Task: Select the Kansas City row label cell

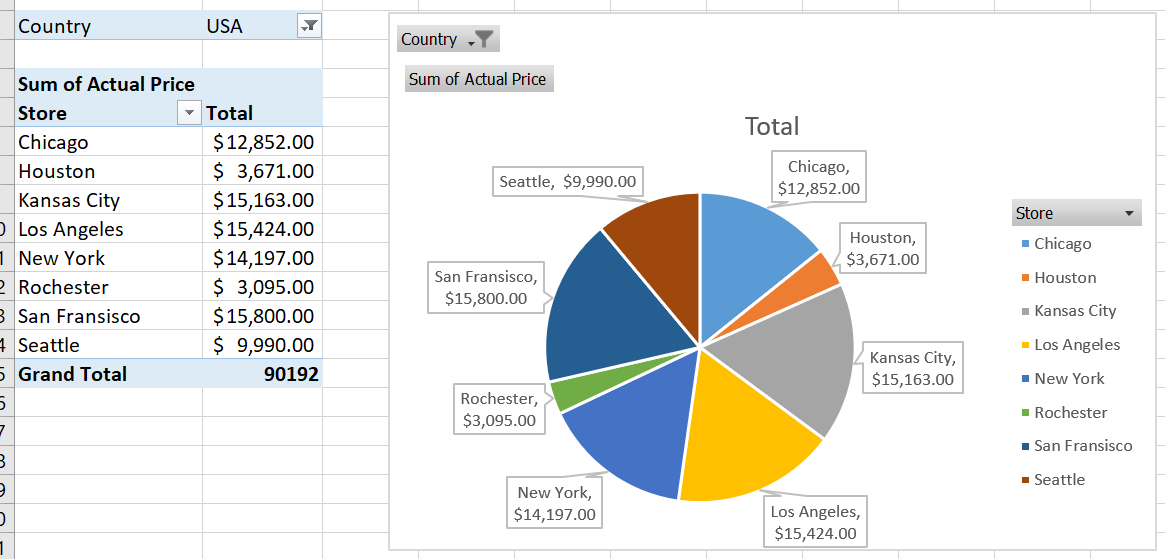Action: (108, 200)
